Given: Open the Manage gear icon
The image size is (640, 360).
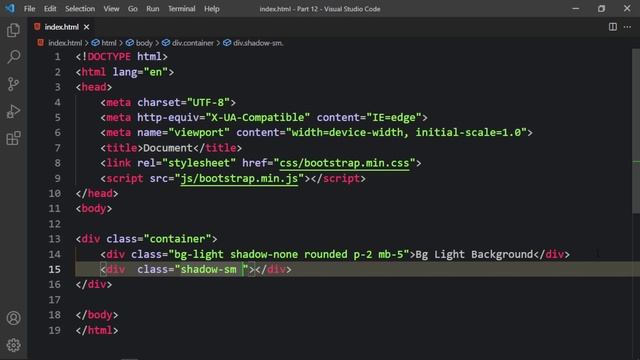Looking at the screenshot, I should (x=13, y=345).
